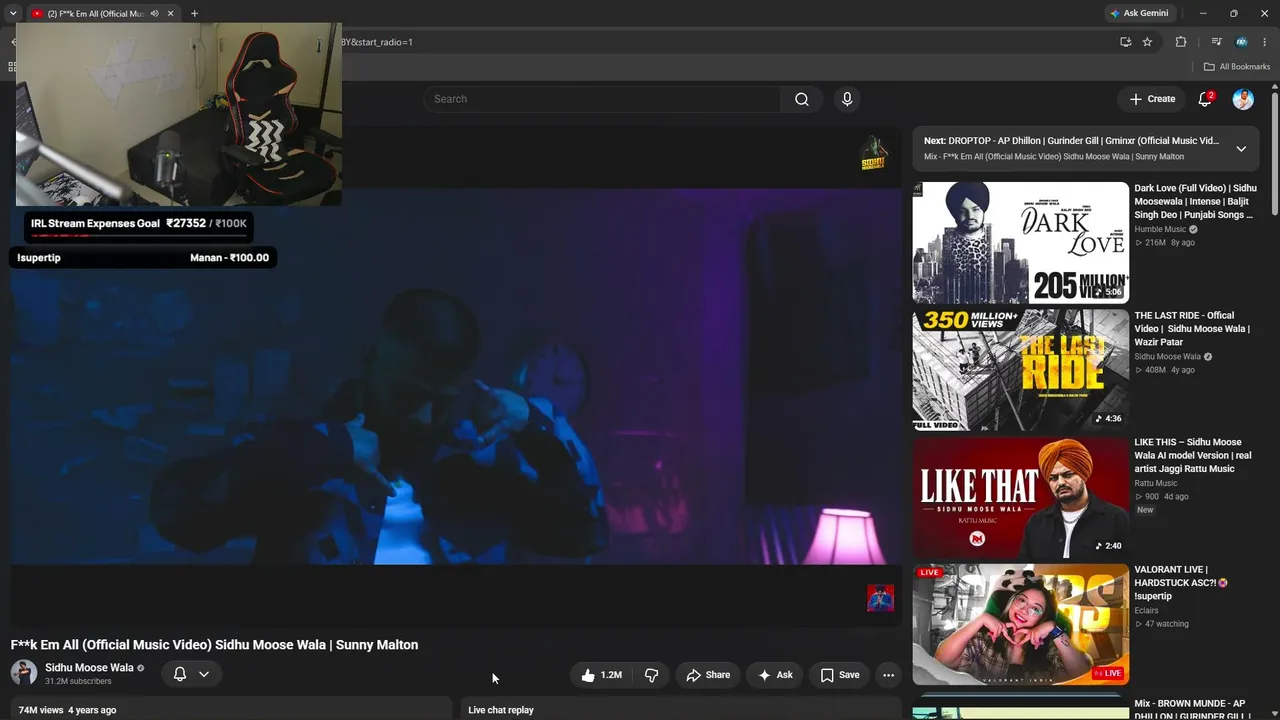Click the YouTube search magnifier button
Viewport: 1280px width, 720px height.
click(802, 99)
